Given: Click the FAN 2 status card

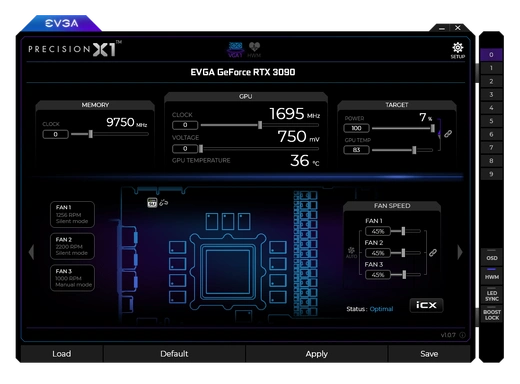Looking at the screenshot, I should [x=72, y=246].
